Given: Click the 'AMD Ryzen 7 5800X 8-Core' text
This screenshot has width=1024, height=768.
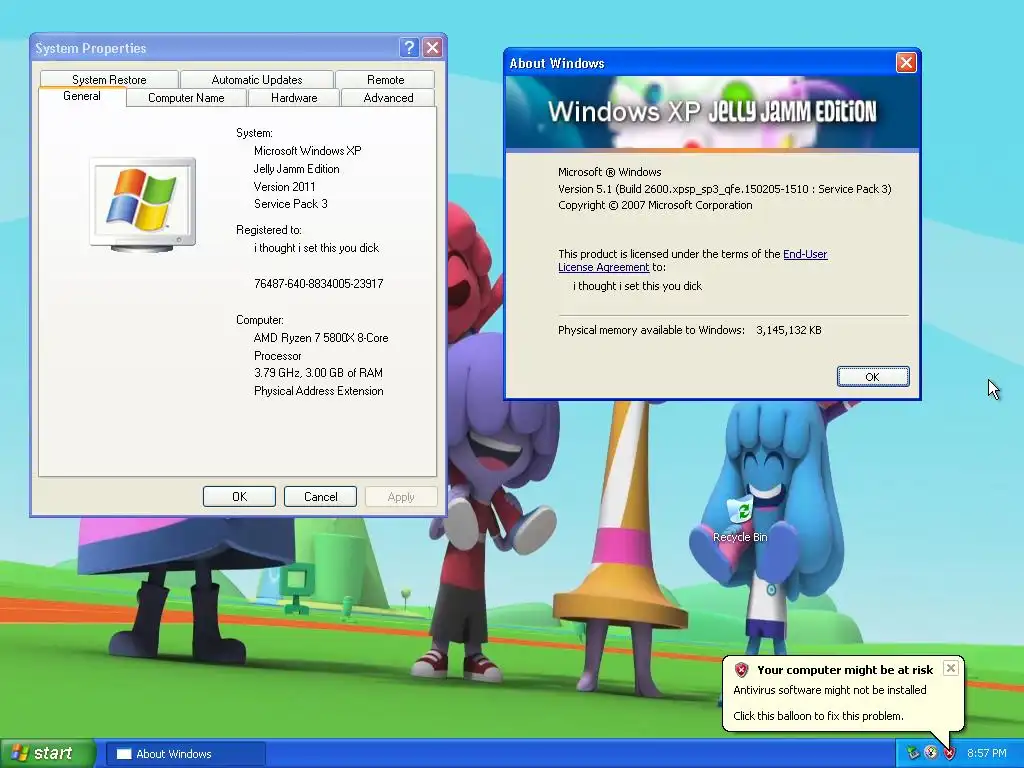Looking at the screenshot, I should point(321,338).
